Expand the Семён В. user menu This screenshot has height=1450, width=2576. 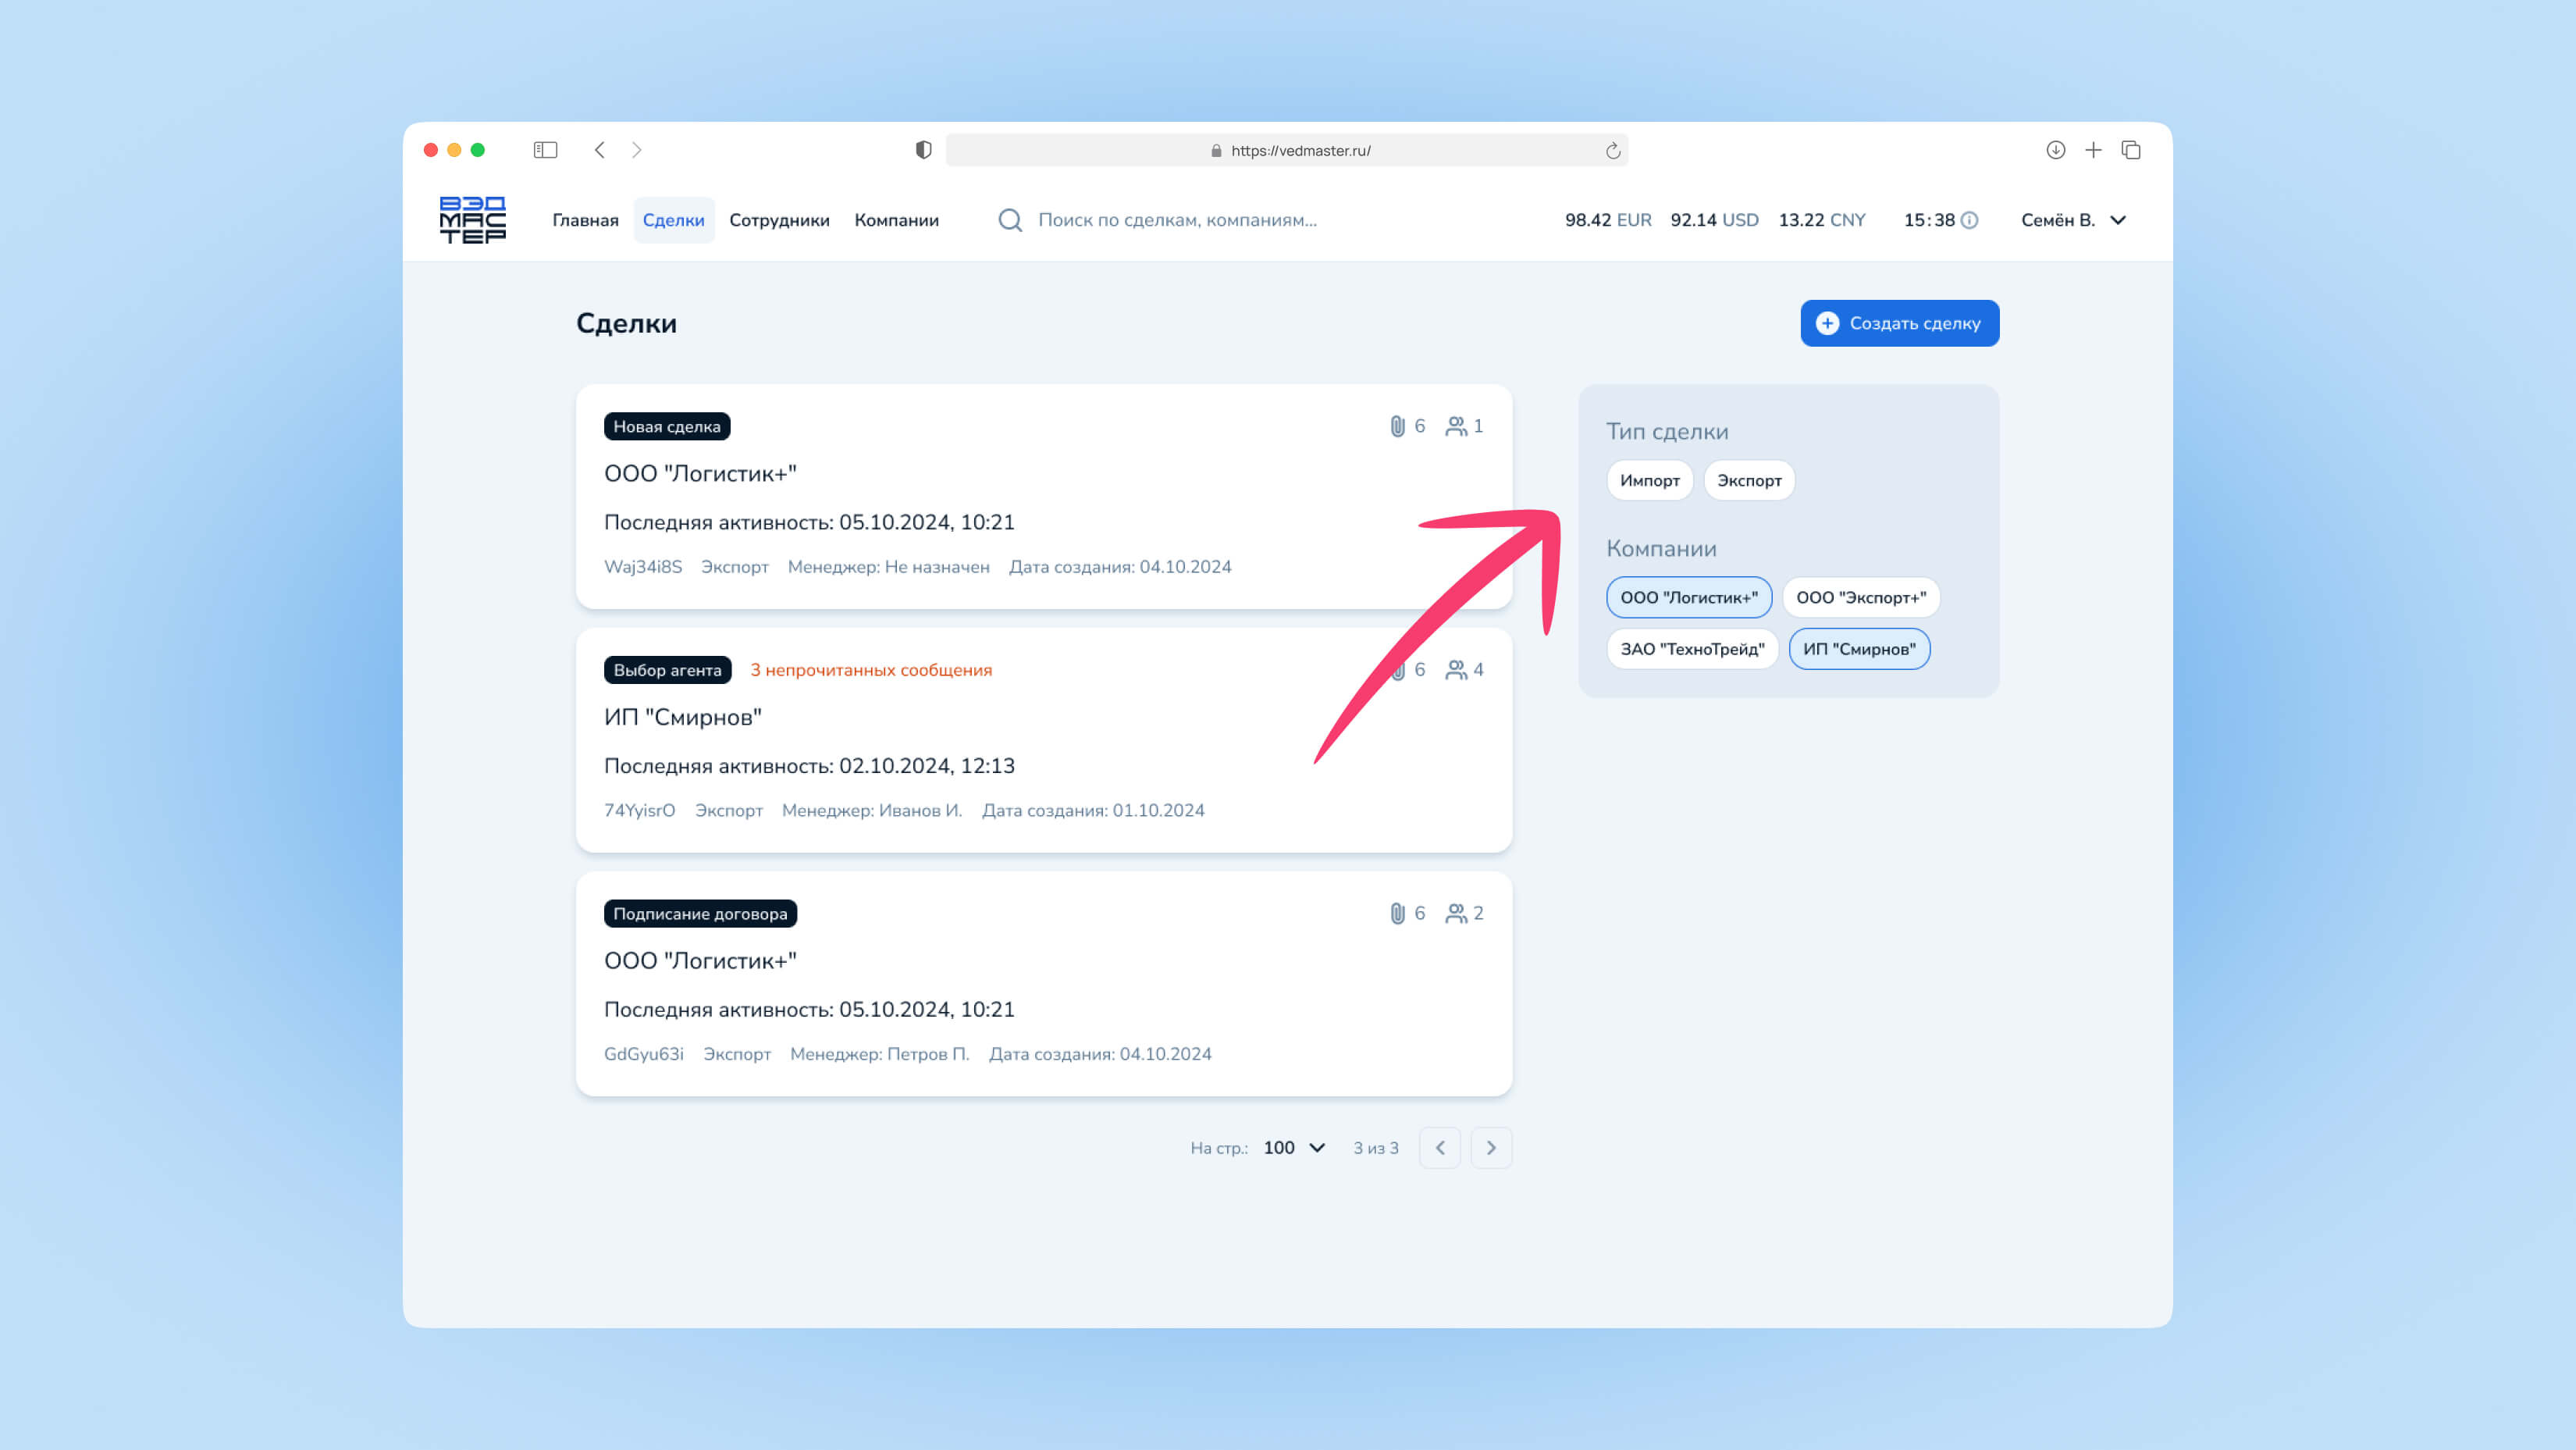click(2073, 220)
